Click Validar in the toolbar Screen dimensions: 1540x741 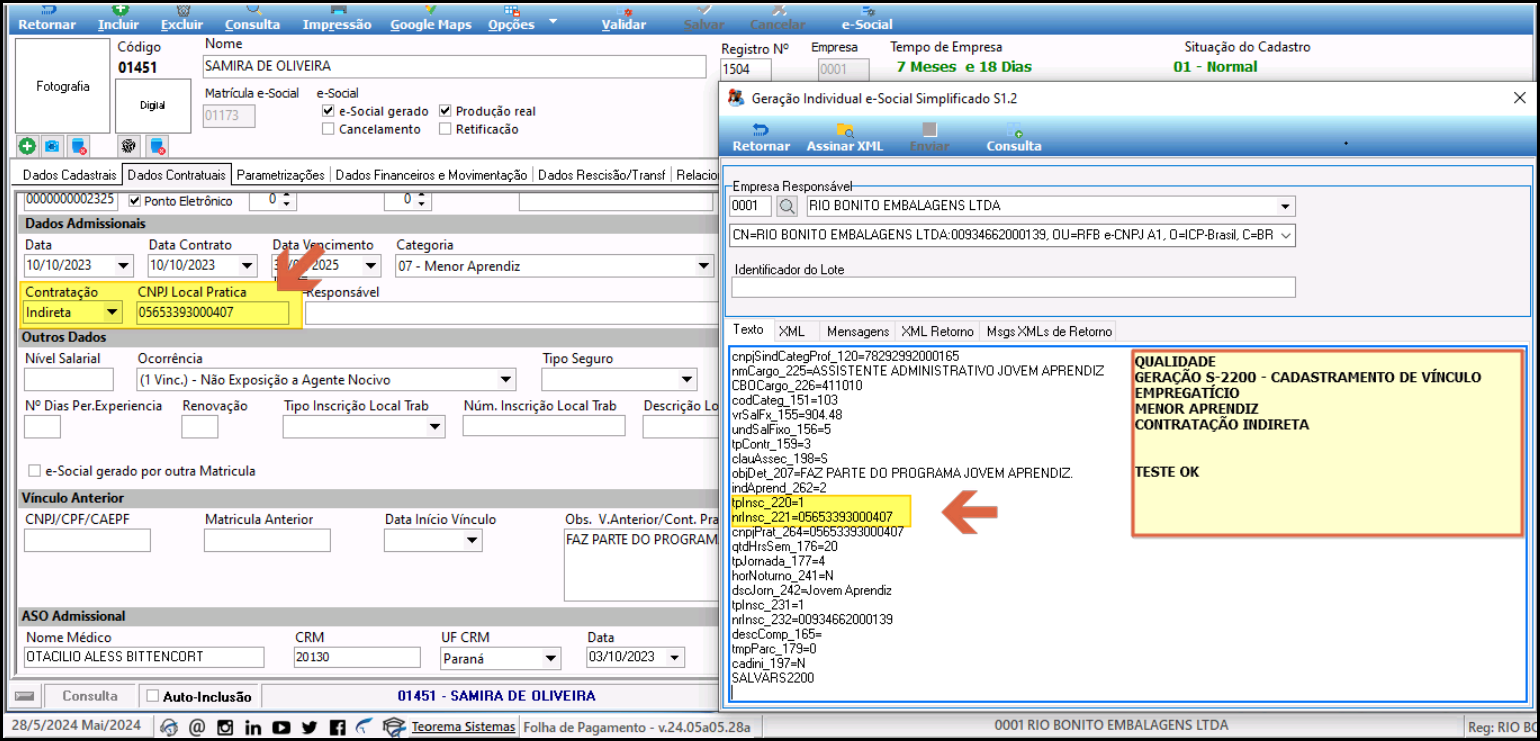tap(624, 18)
